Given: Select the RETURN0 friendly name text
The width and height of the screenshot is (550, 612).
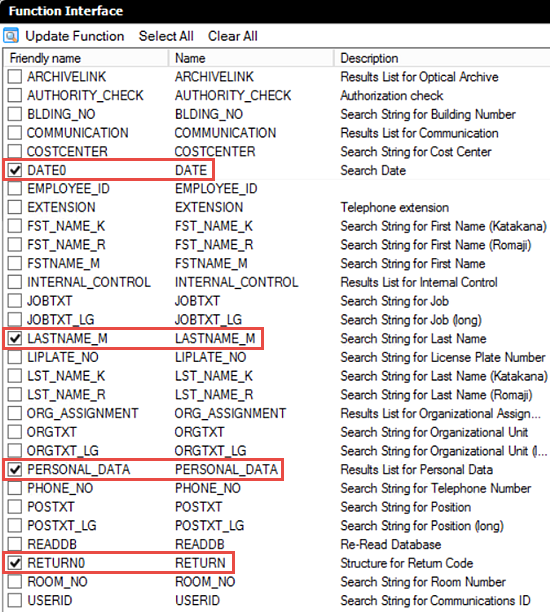Looking at the screenshot, I should (56, 563).
